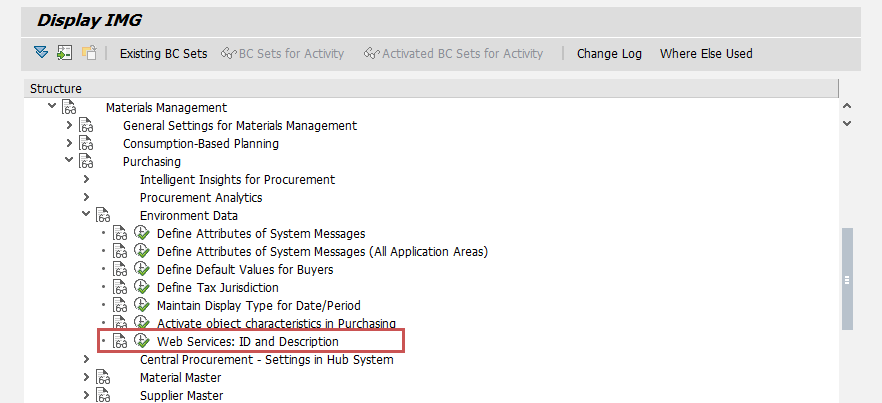Select Activate object characteristics in Purchasing text
This screenshot has height=403, width=882.
tap(276, 323)
